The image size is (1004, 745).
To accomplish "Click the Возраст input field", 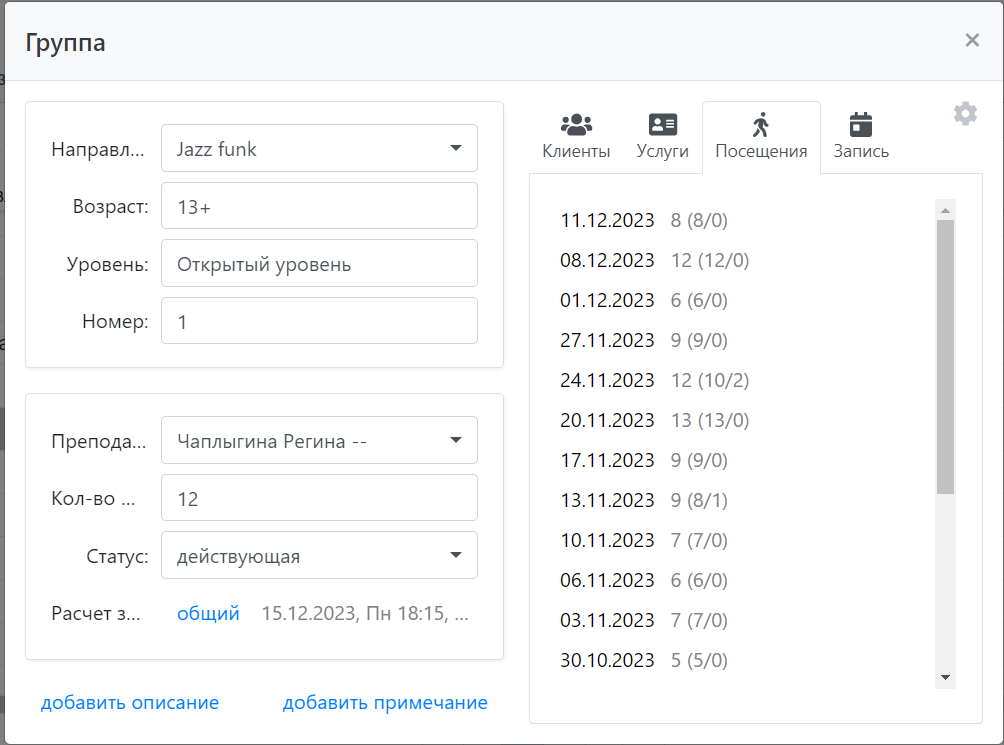I will (319, 205).
